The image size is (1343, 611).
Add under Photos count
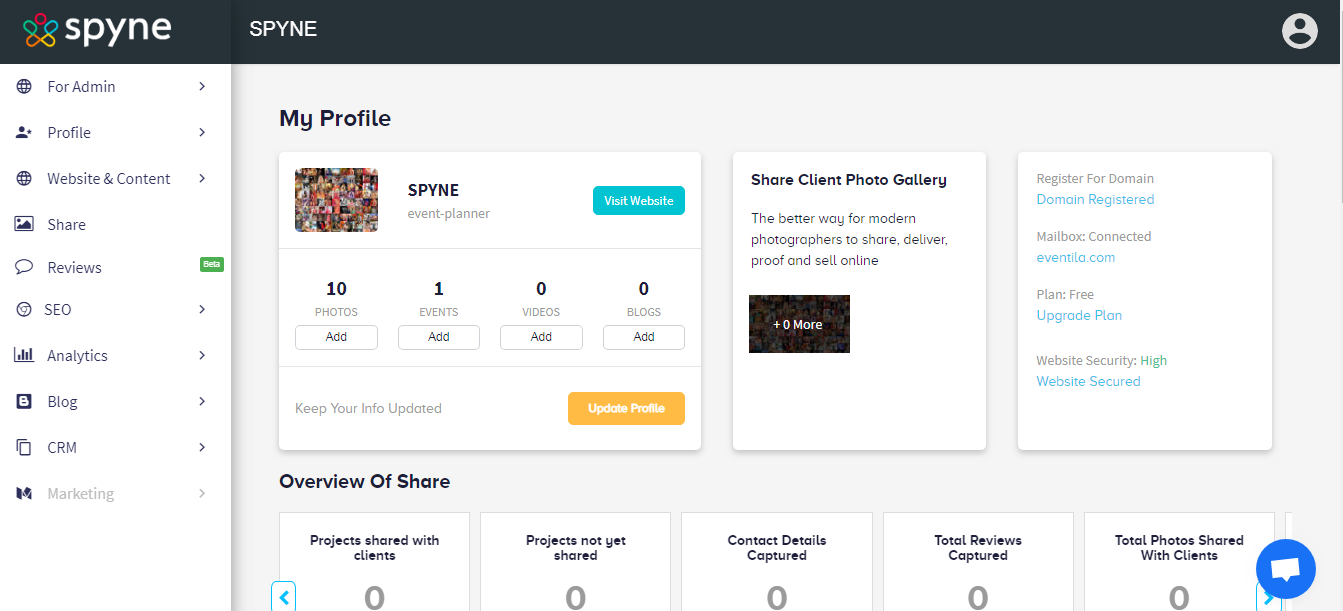[x=336, y=337]
